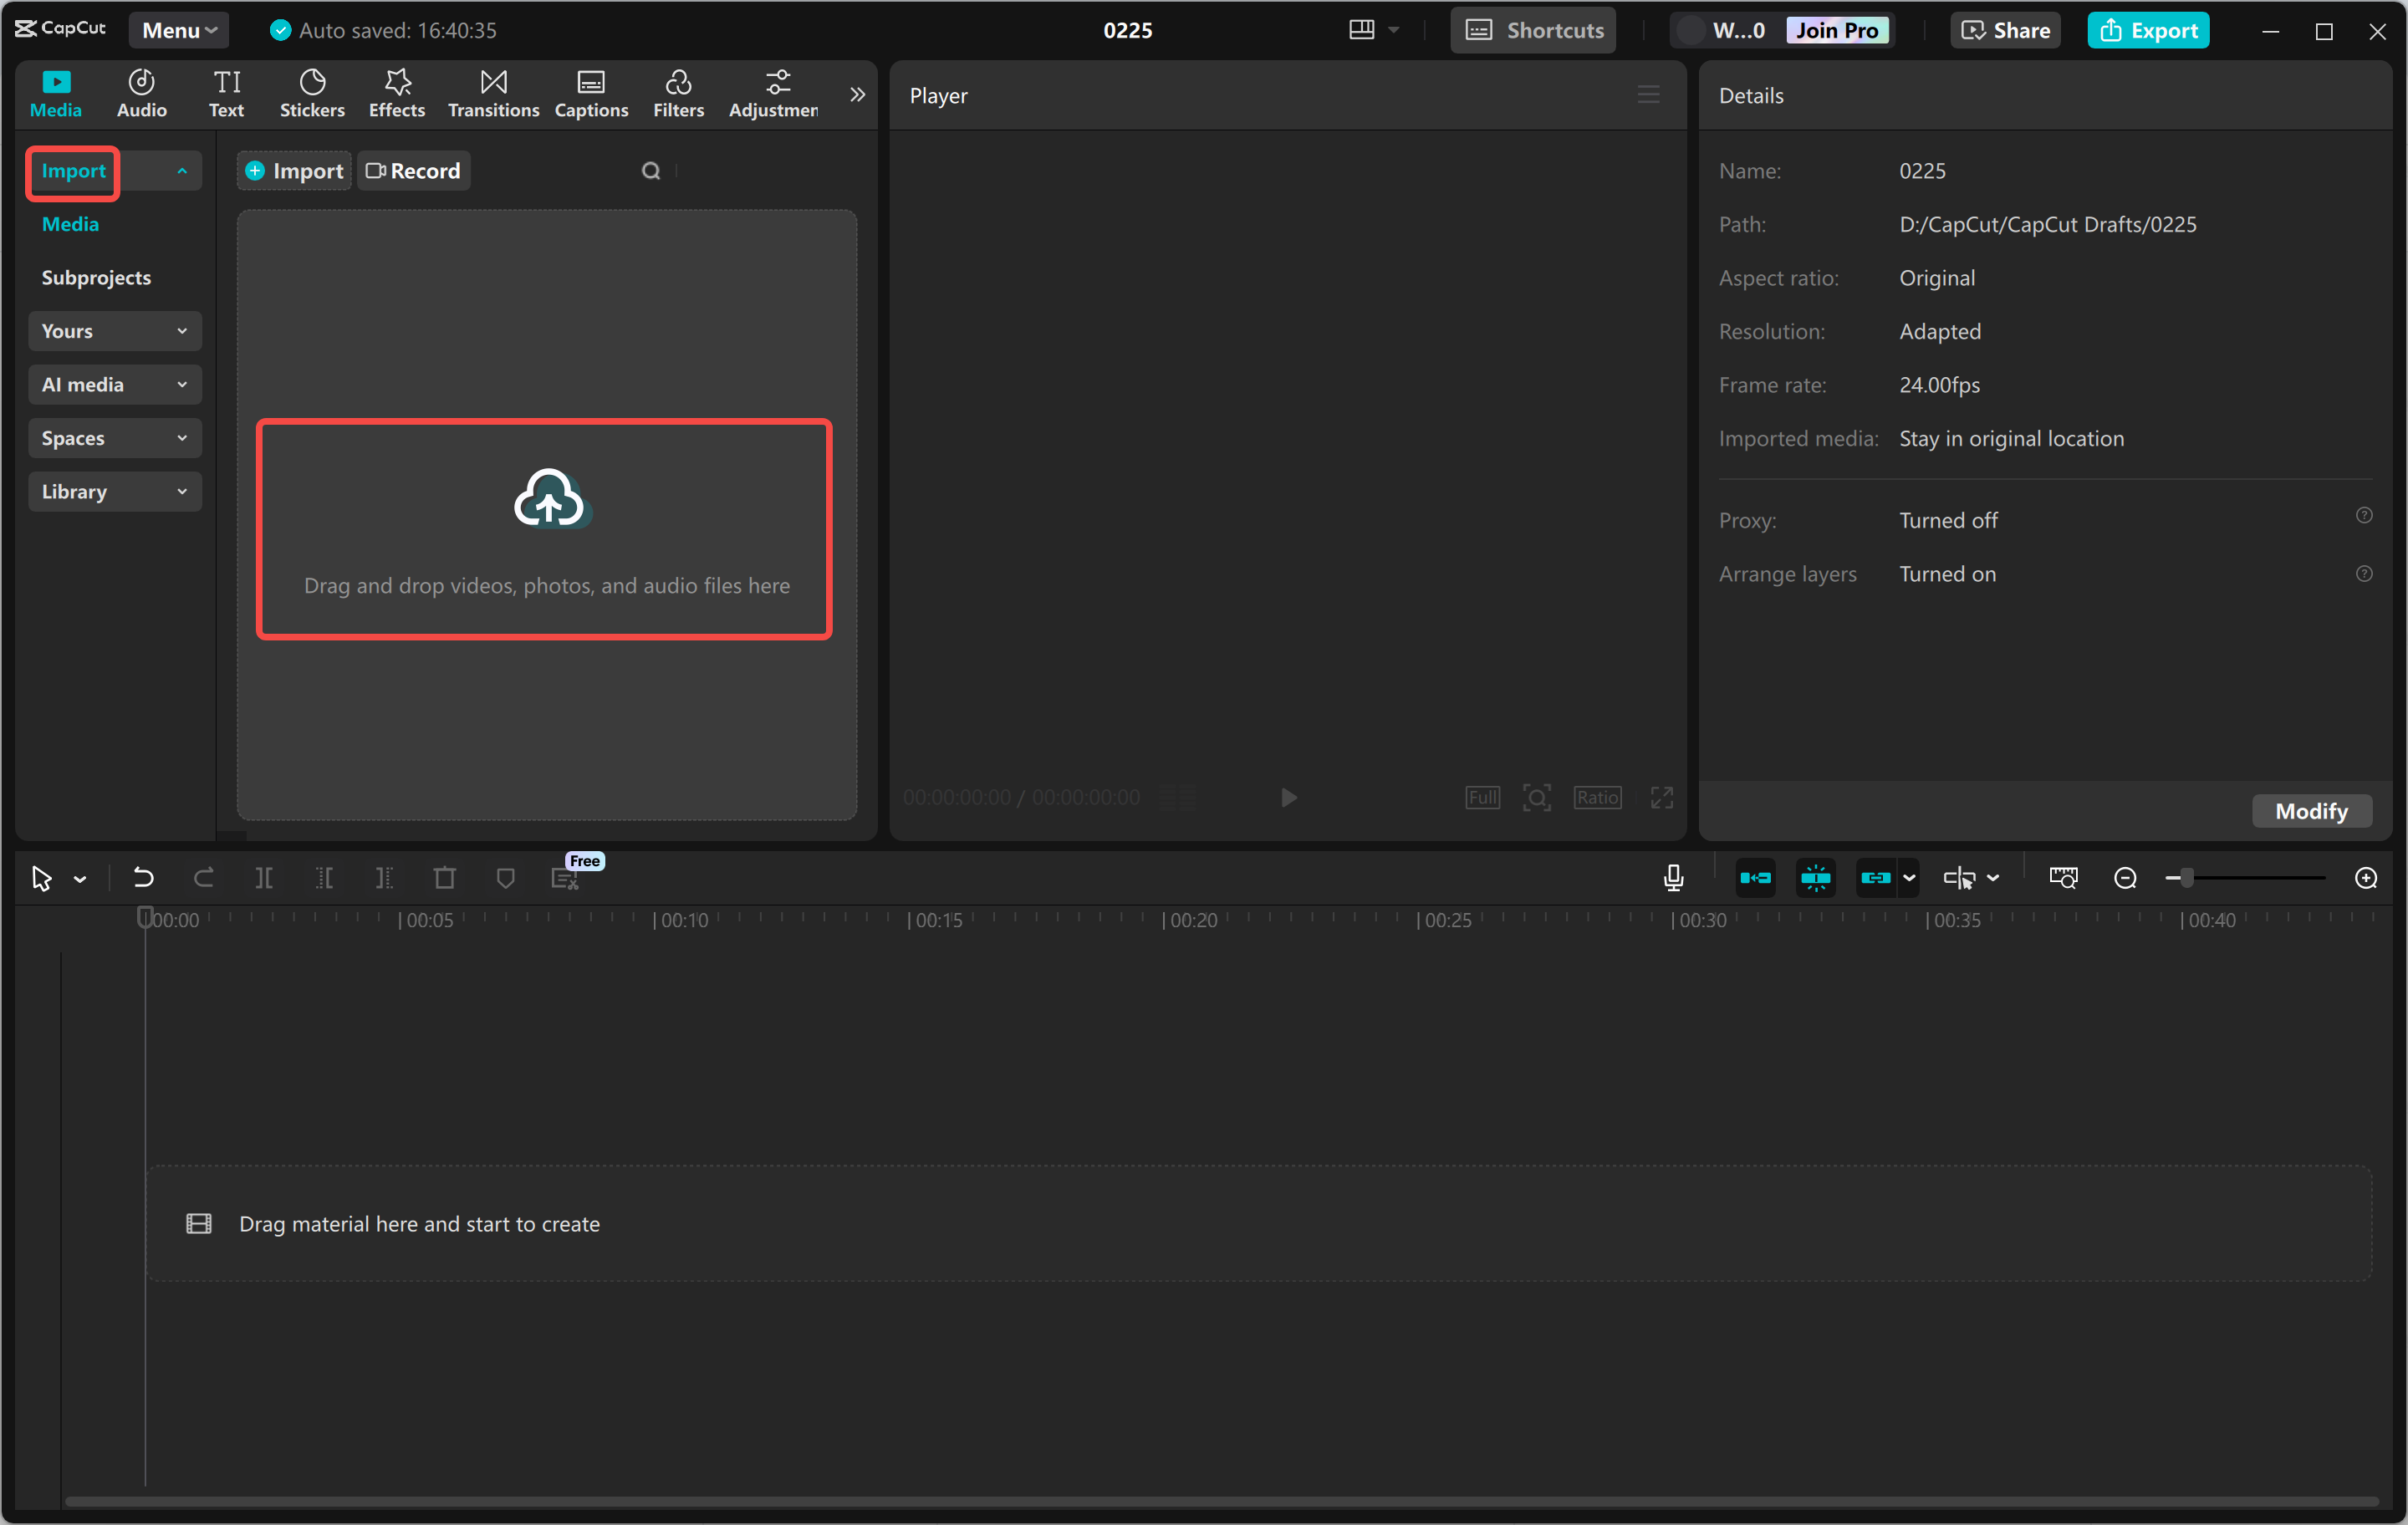Click the Undo icon above the timeline
Viewport: 2408px width, 1525px height.
(143, 877)
